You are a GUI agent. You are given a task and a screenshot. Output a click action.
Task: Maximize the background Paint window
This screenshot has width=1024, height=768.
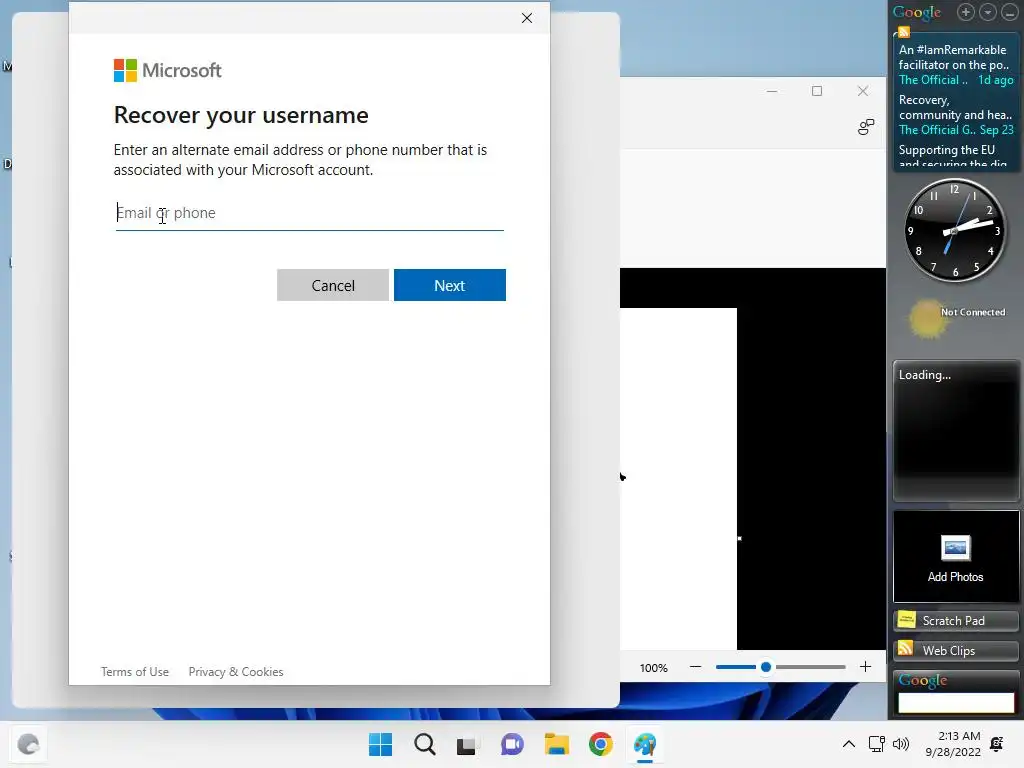coord(817,91)
